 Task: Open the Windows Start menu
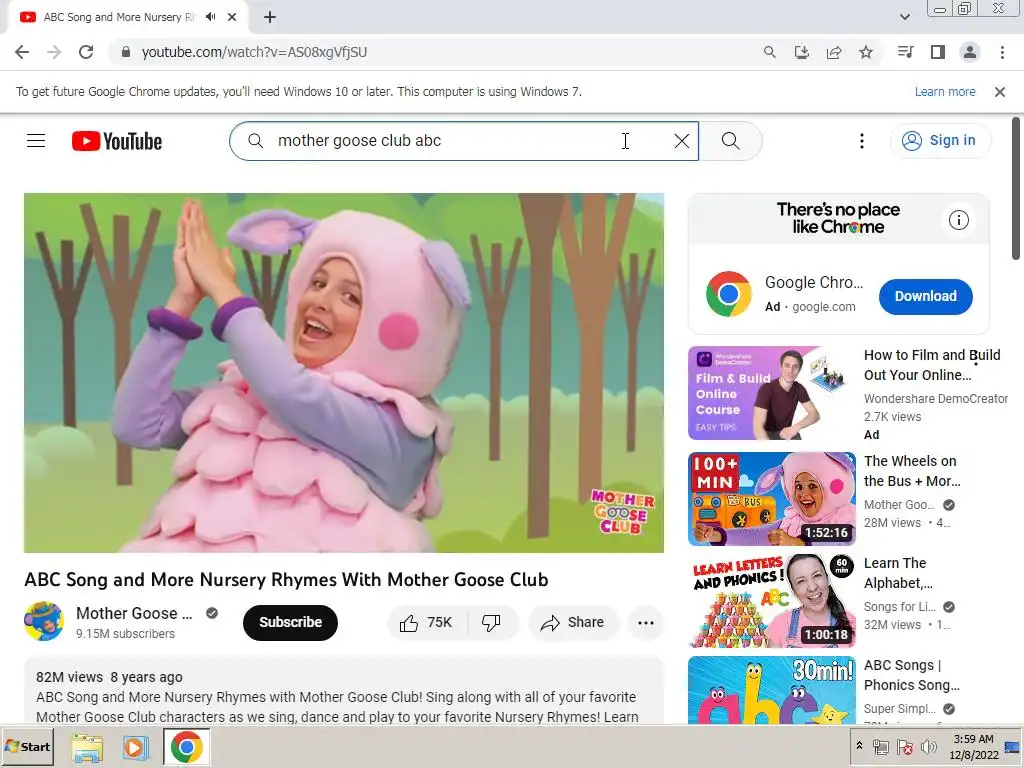tap(27, 746)
